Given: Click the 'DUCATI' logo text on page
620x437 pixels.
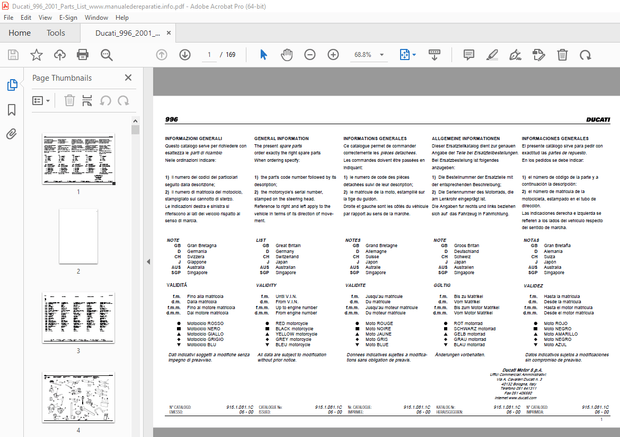Looking at the screenshot, I should [x=598, y=119].
